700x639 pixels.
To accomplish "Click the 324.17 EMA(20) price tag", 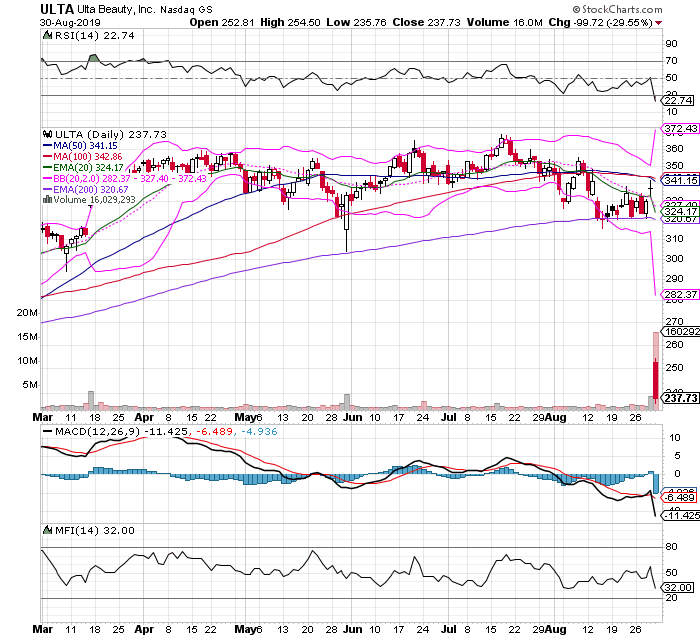I will (681, 211).
